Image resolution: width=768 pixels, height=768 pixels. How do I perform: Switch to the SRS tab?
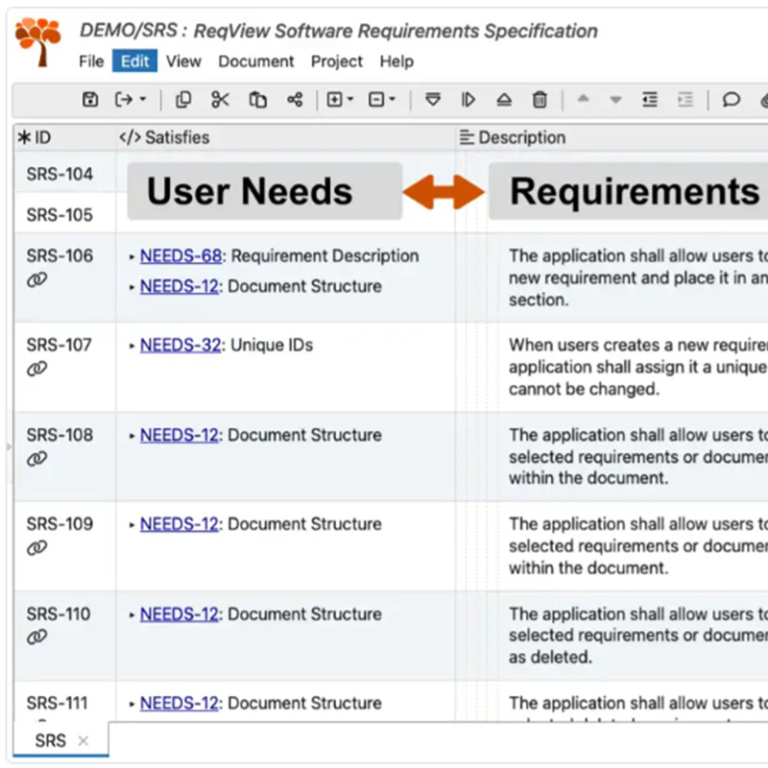[50, 741]
